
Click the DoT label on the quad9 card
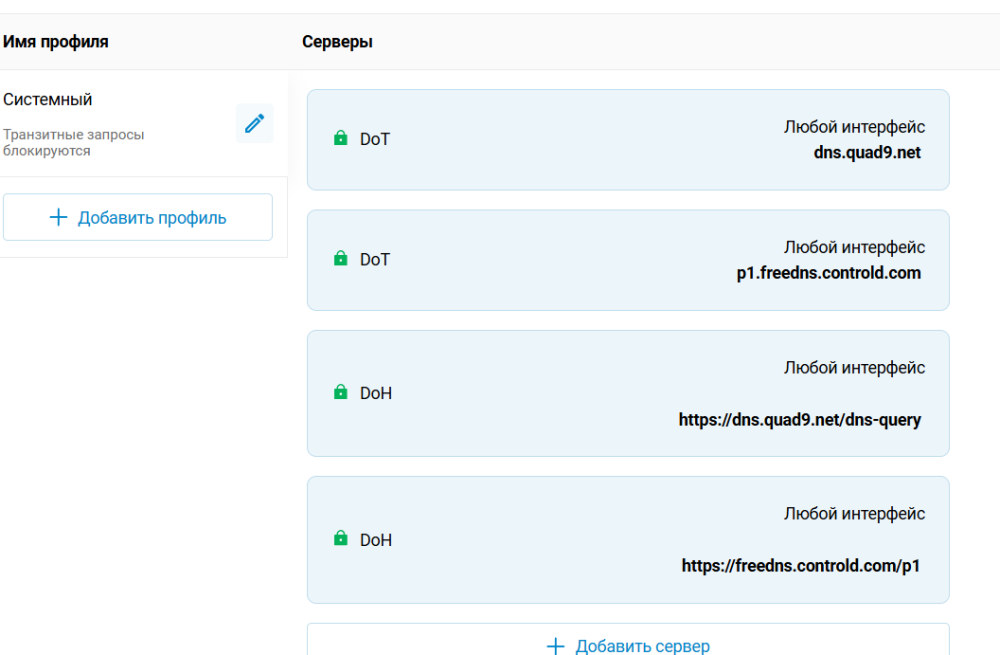click(375, 139)
